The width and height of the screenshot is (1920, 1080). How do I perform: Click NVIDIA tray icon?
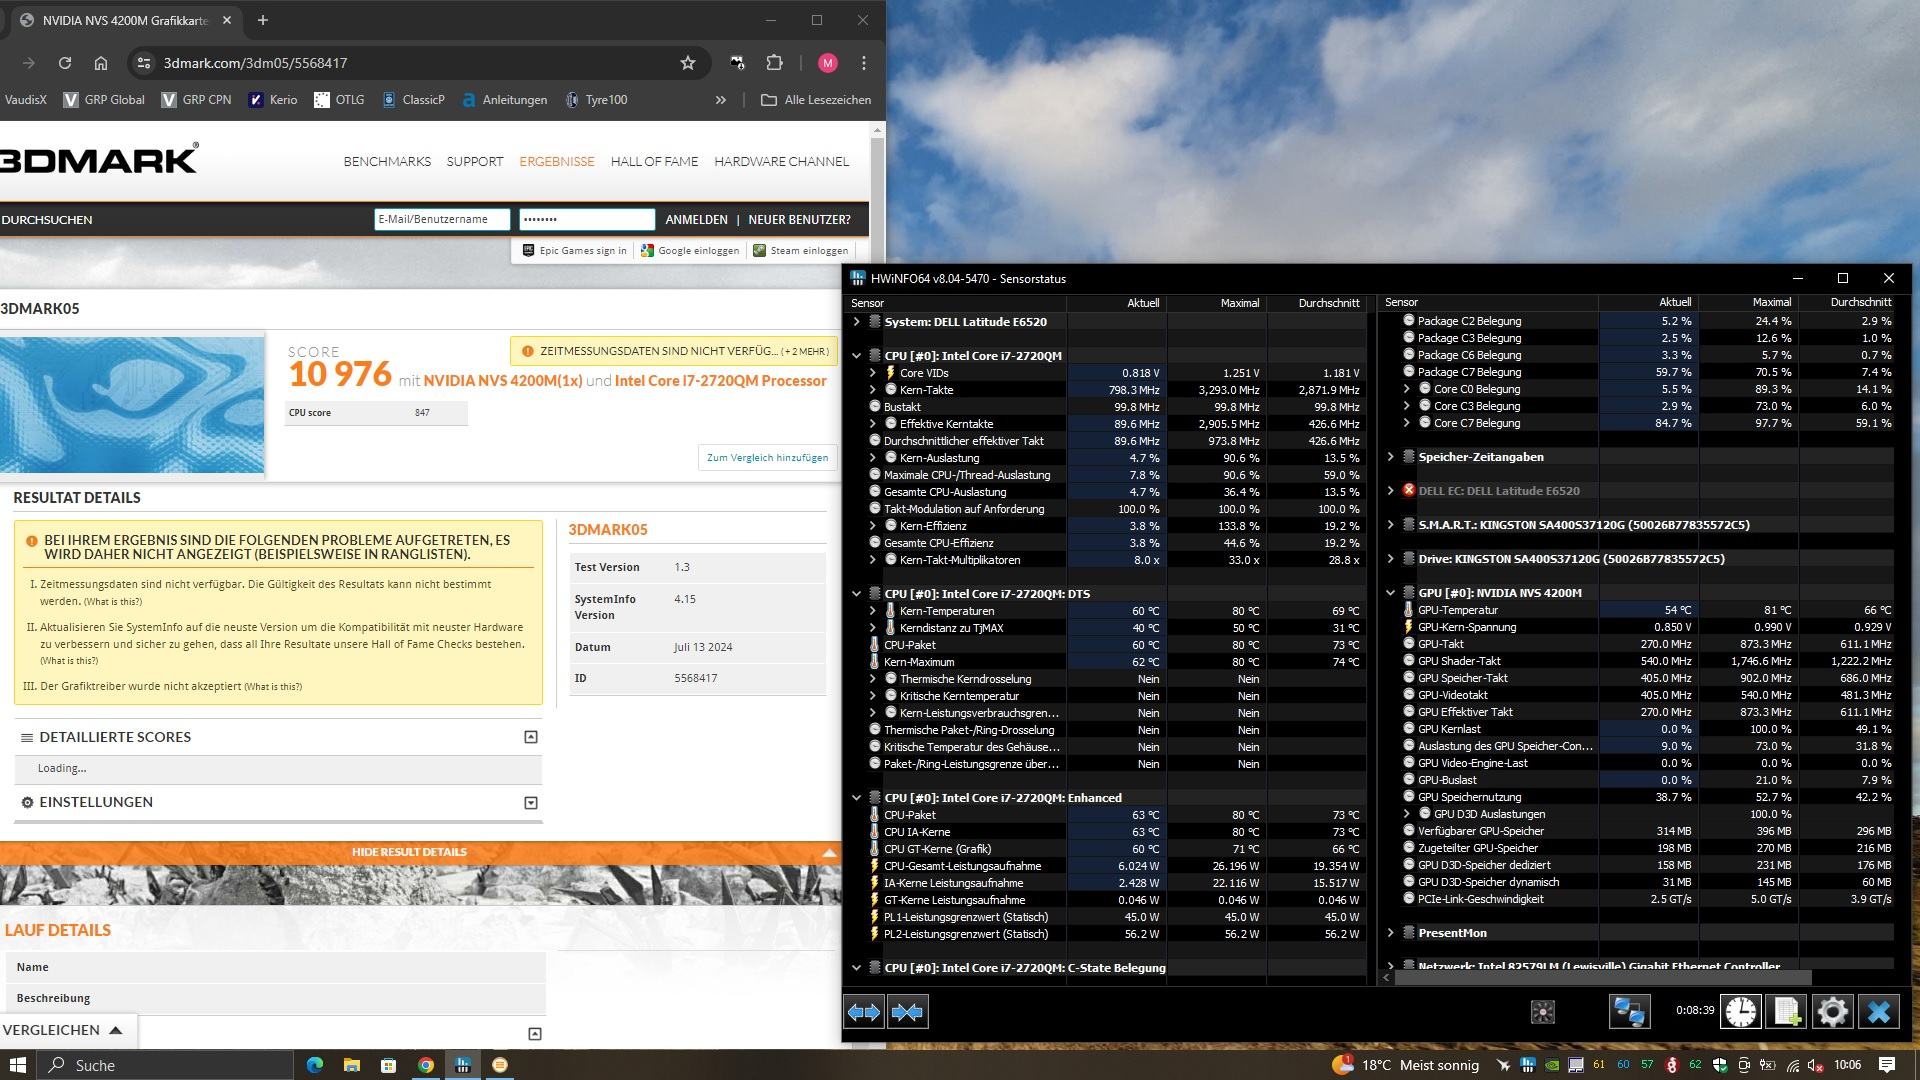click(x=1552, y=1065)
